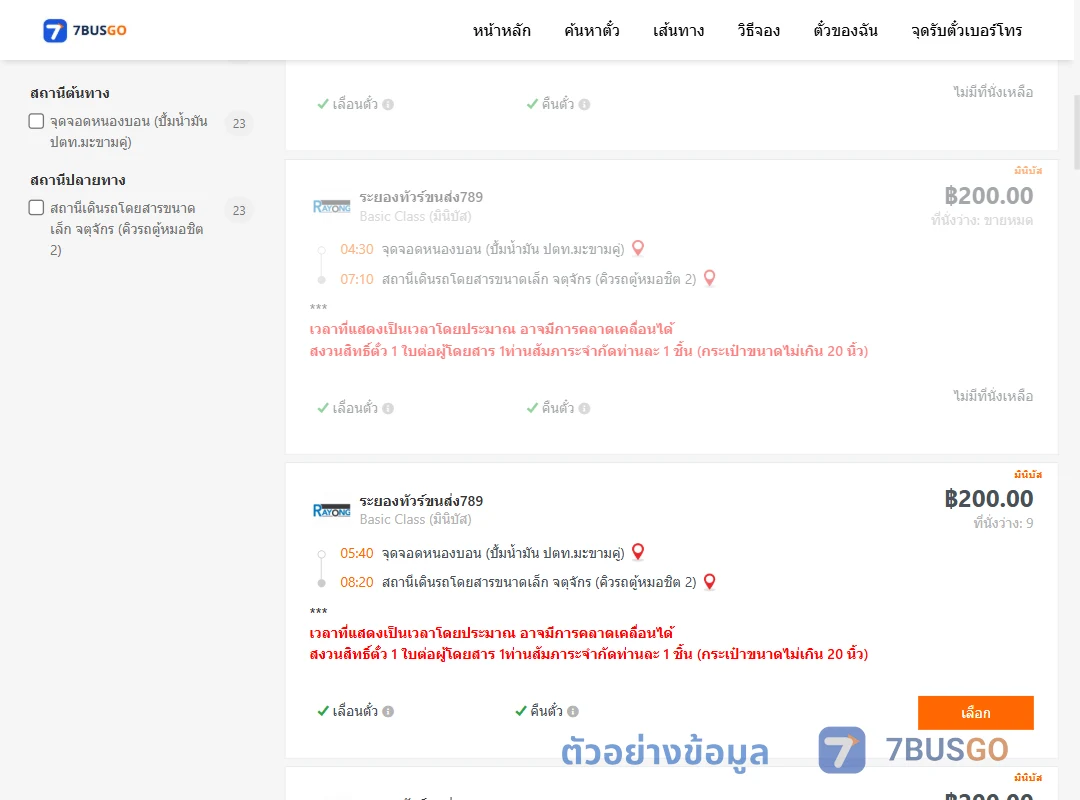The height and width of the screenshot is (800, 1080).
Task: Click ที่นั่งว่าง: ขายหมด sold out text
Action: coord(982,220)
